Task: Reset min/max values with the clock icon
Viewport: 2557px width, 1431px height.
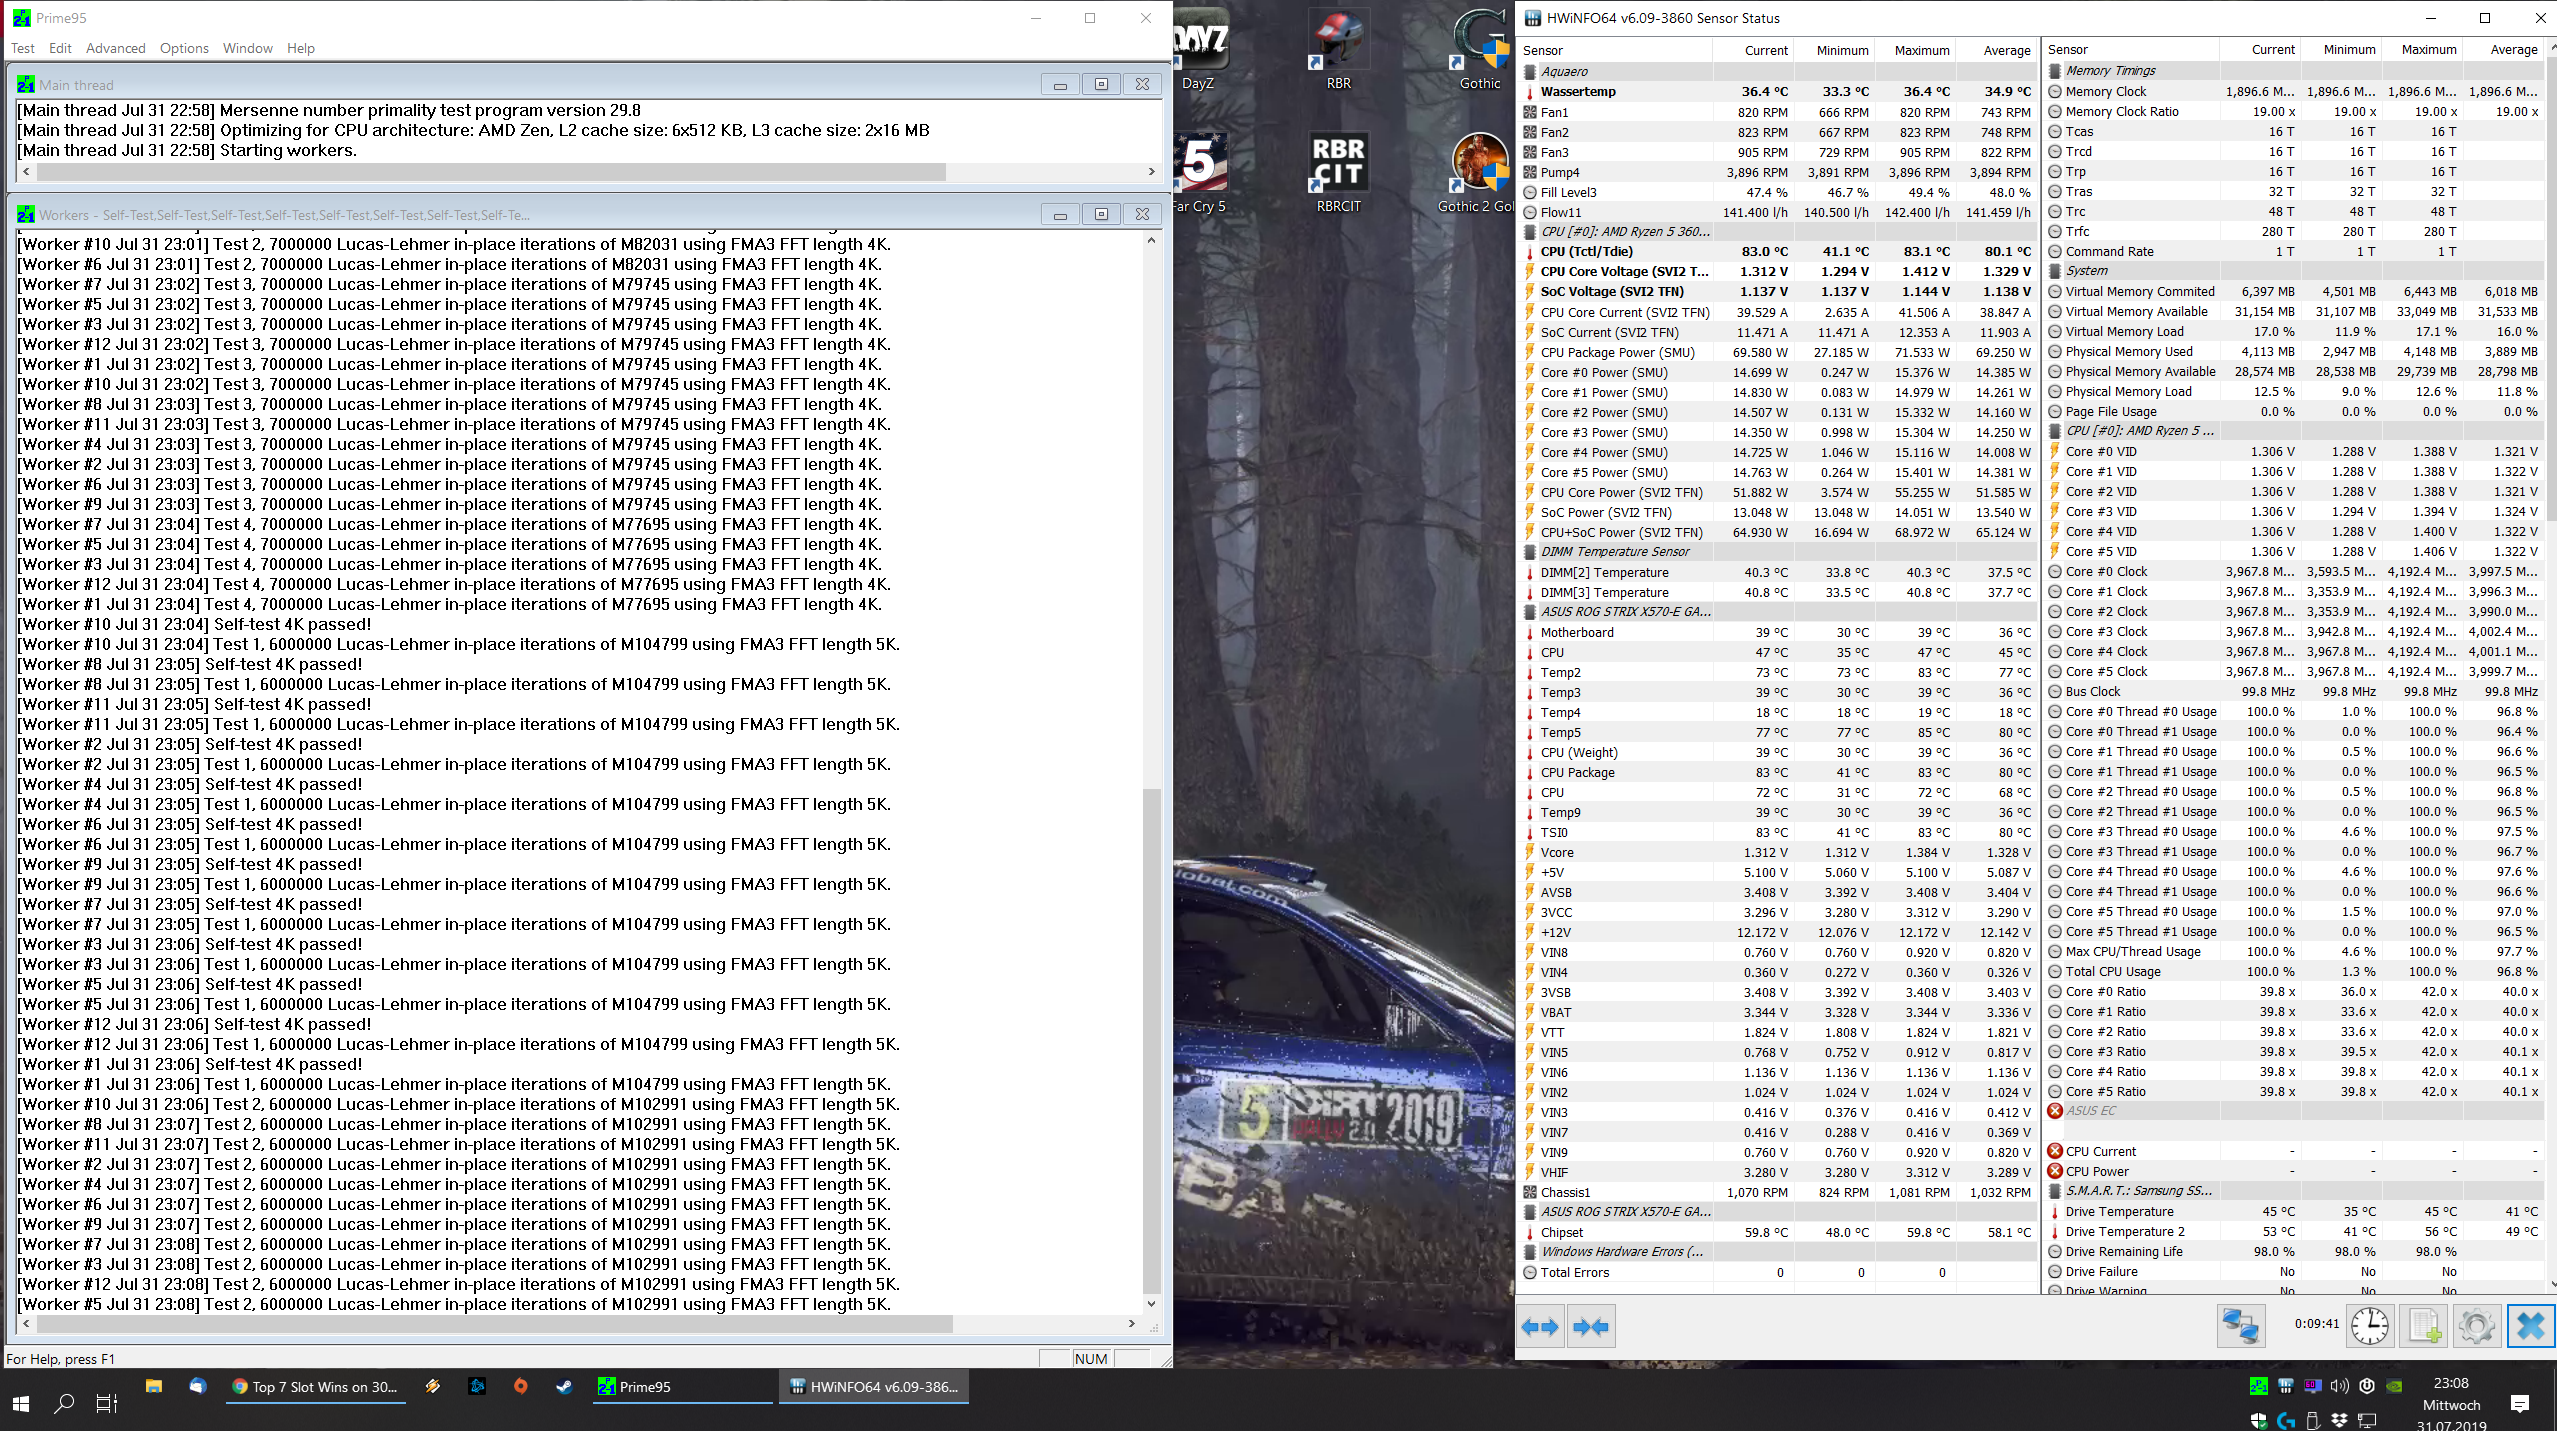Action: (2370, 1326)
